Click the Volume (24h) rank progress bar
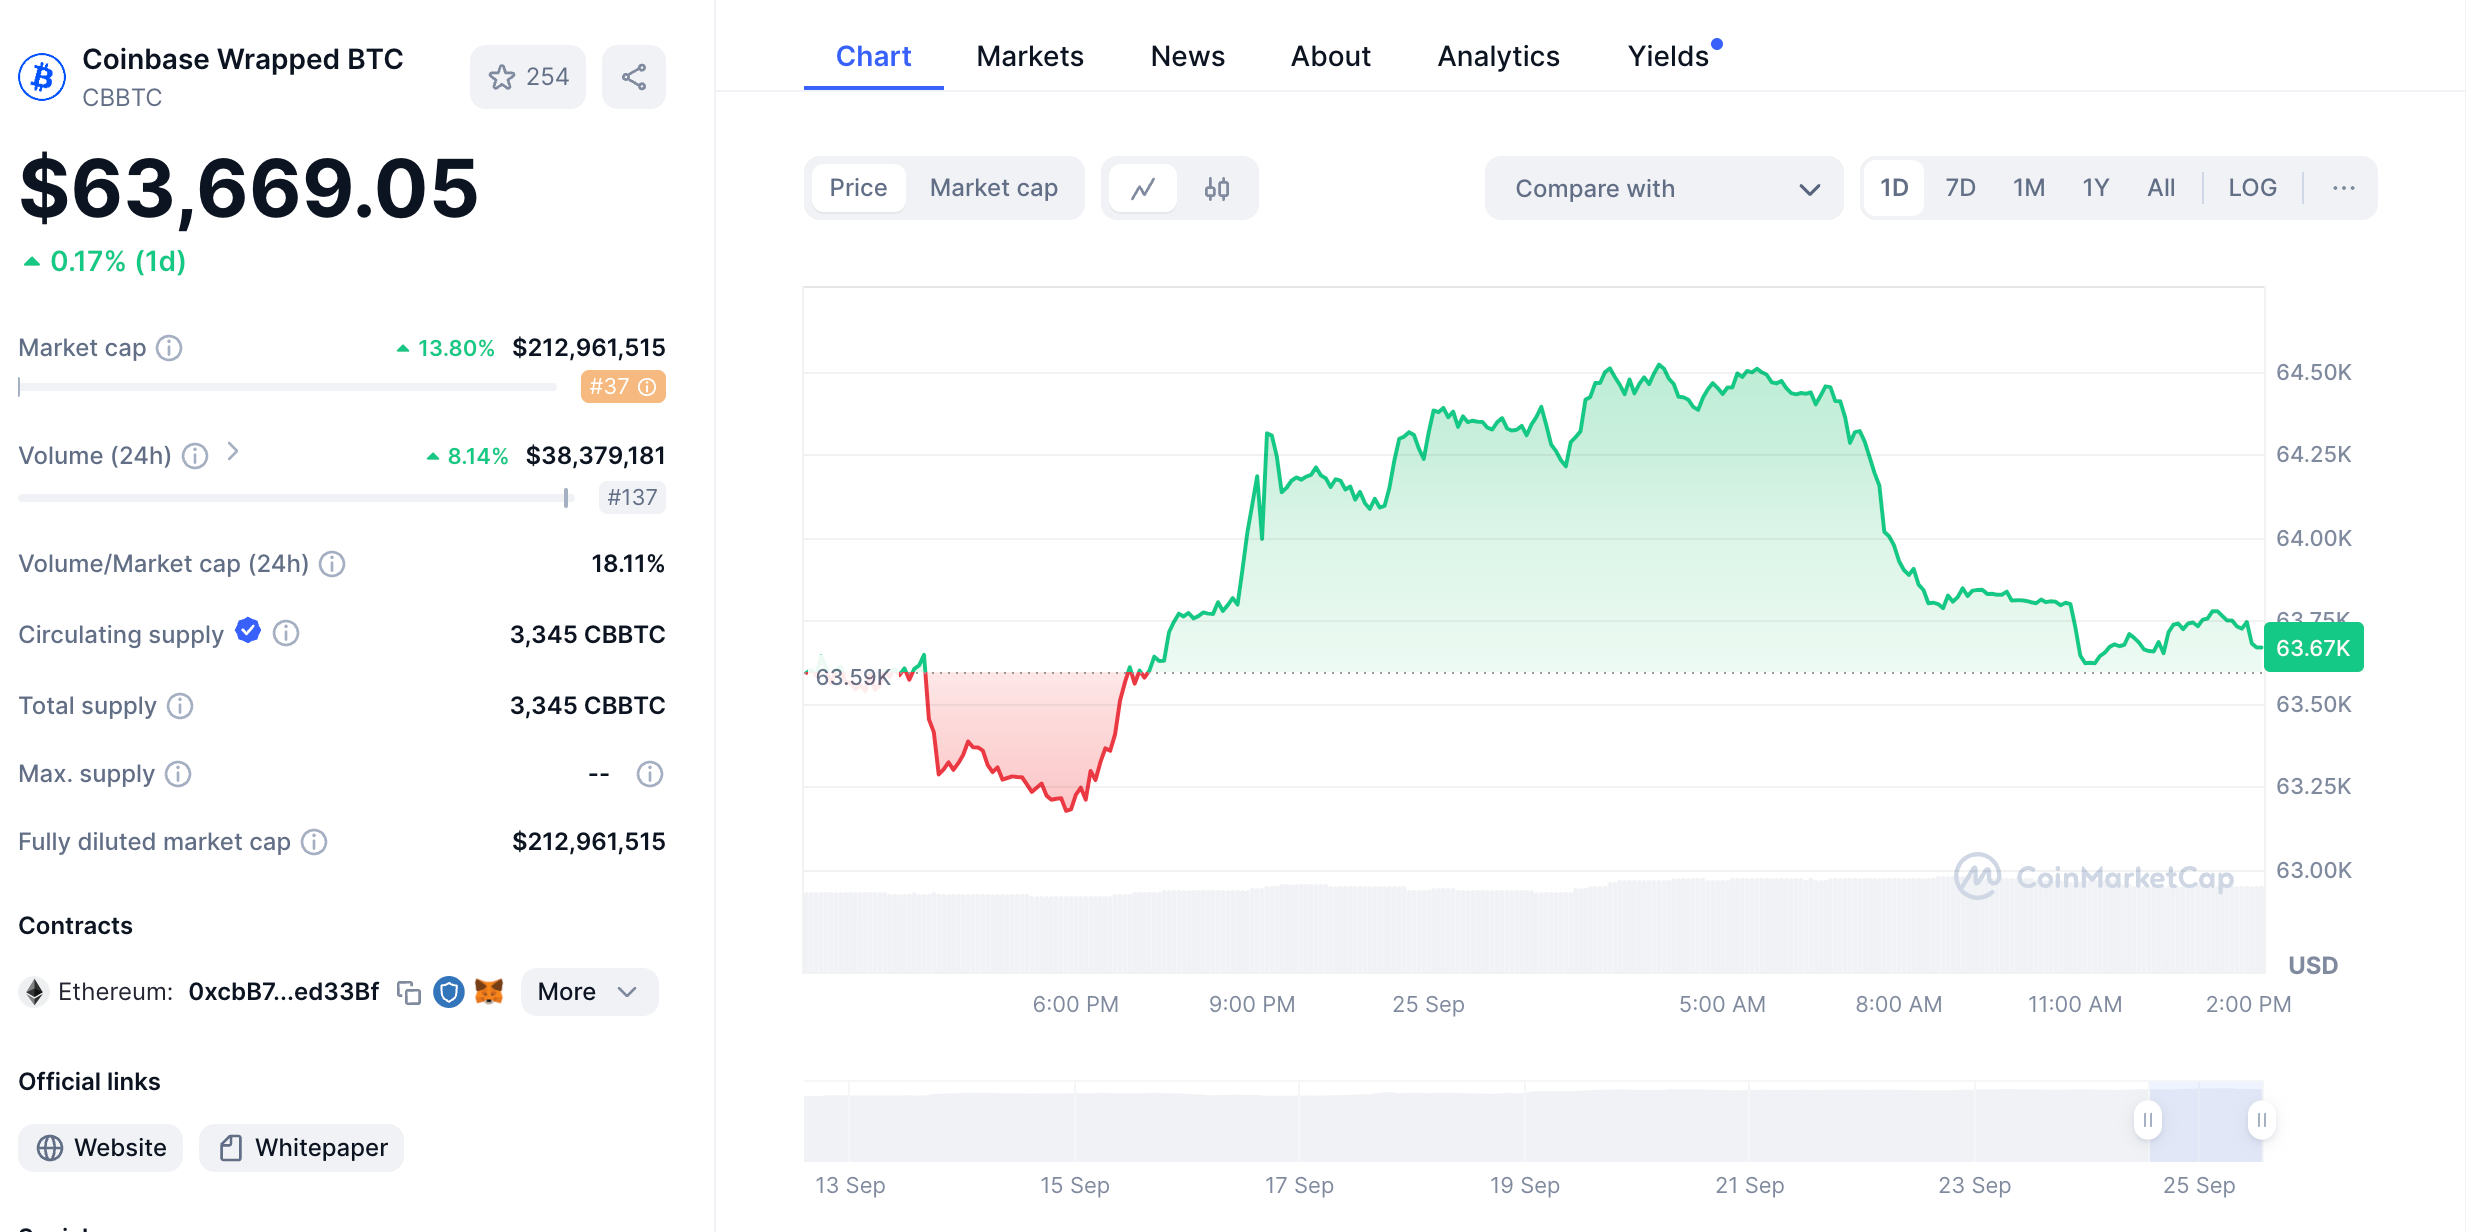2466x1232 pixels. (296, 498)
